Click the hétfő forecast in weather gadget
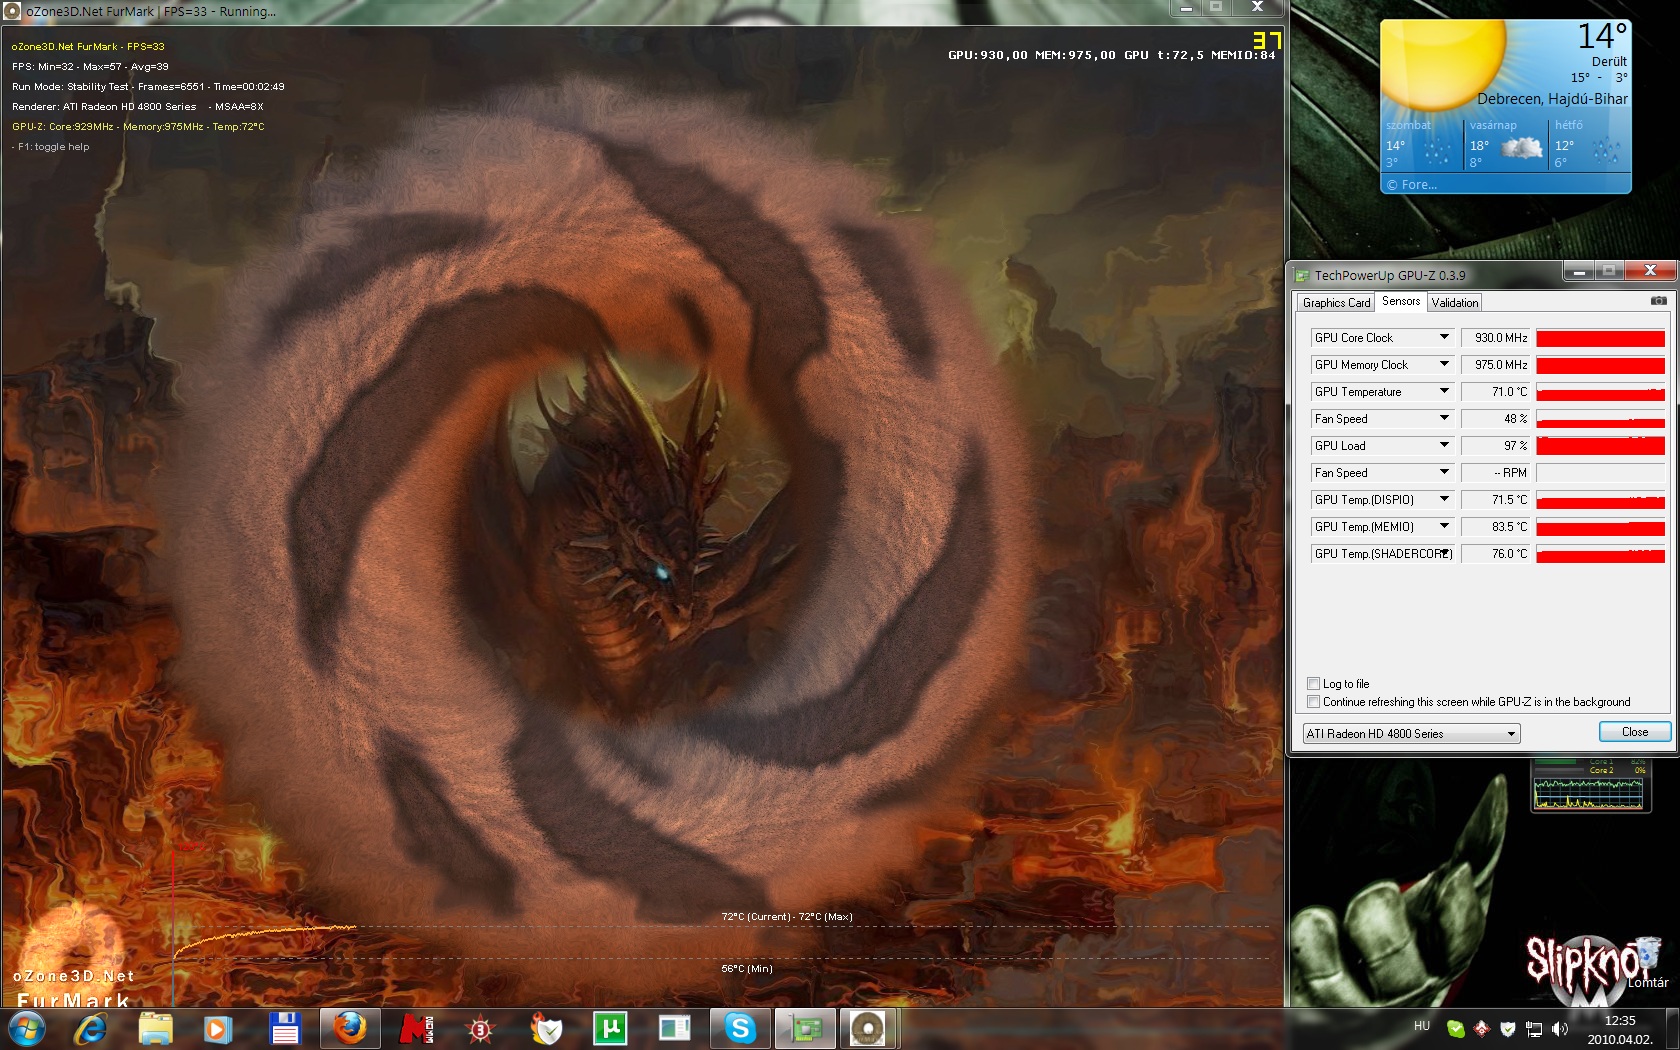This screenshot has height=1050, width=1680. (1588, 145)
